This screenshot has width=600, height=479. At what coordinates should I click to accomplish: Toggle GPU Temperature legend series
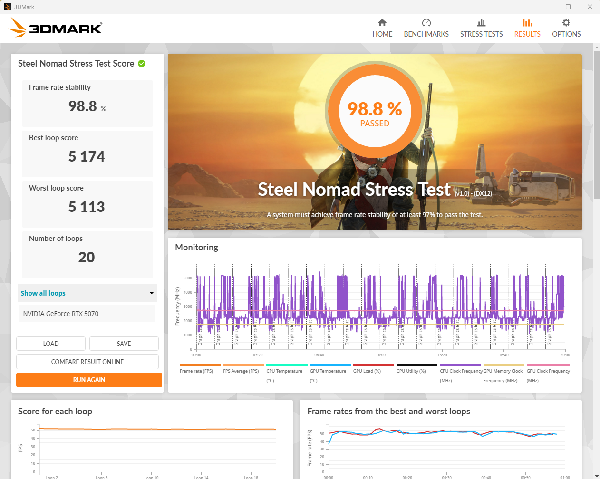click(328, 373)
